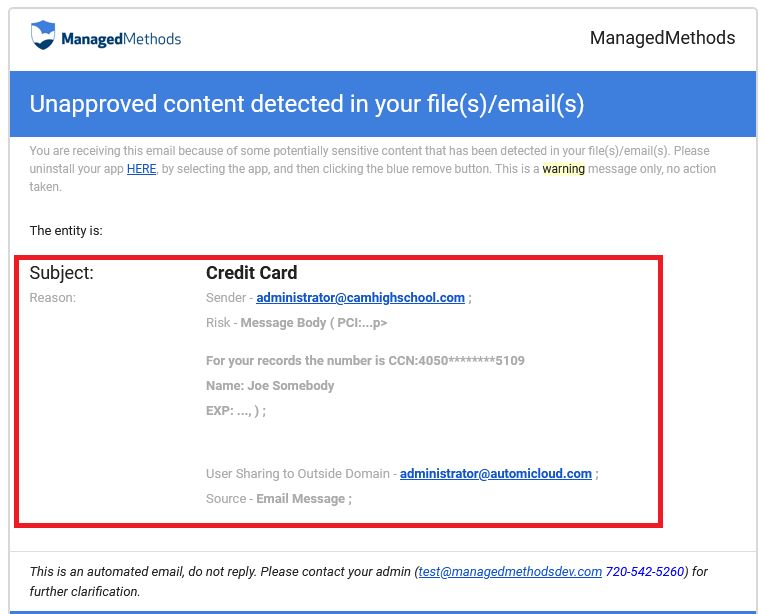Select the 'Credit Card' subject value
Screen dimensions: 764x614
(251, 273)
